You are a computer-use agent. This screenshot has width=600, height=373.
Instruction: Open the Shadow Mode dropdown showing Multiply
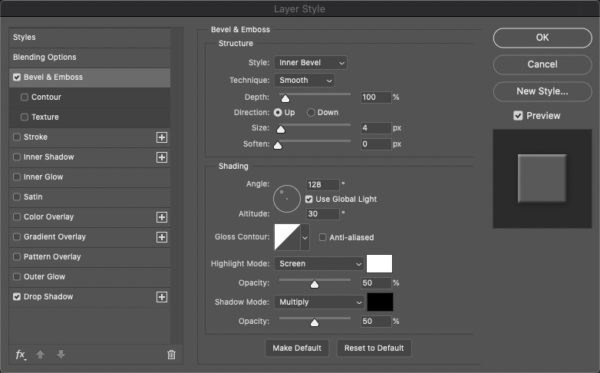[319, 302]
